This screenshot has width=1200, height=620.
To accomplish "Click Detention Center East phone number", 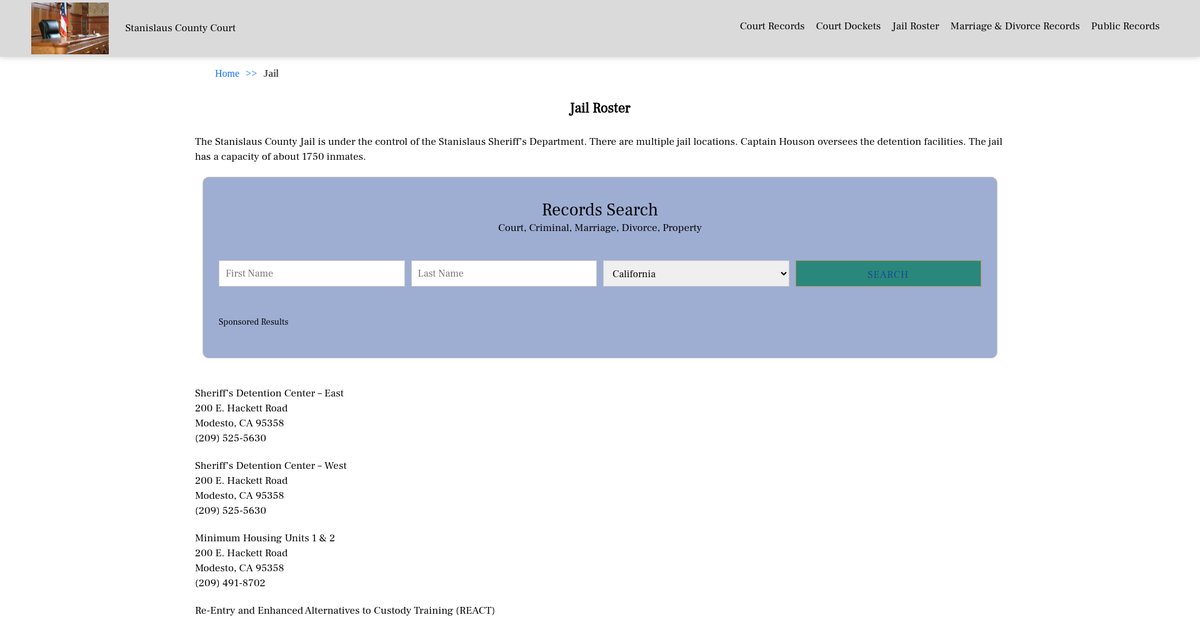I will [230, 438].
